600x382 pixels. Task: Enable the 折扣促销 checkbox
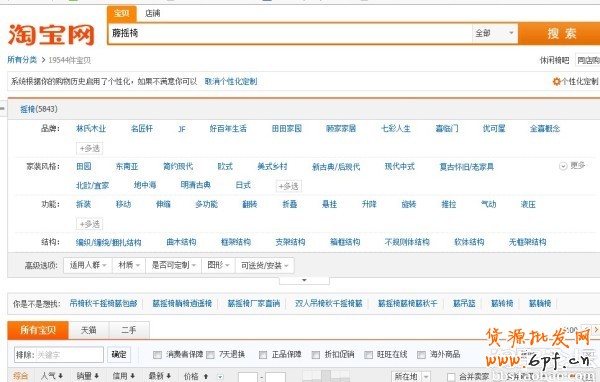pos(315,355)
